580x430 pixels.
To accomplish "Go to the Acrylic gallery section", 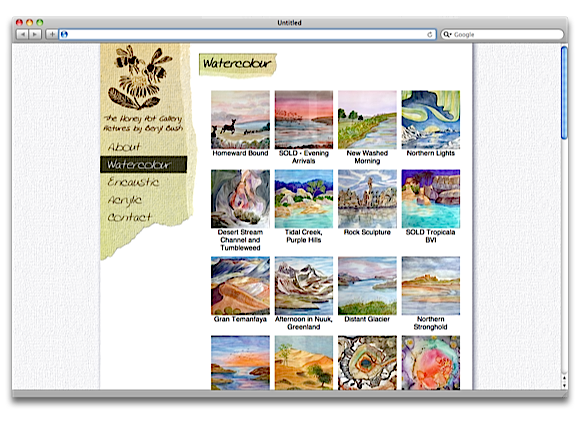I will point(124,200).
